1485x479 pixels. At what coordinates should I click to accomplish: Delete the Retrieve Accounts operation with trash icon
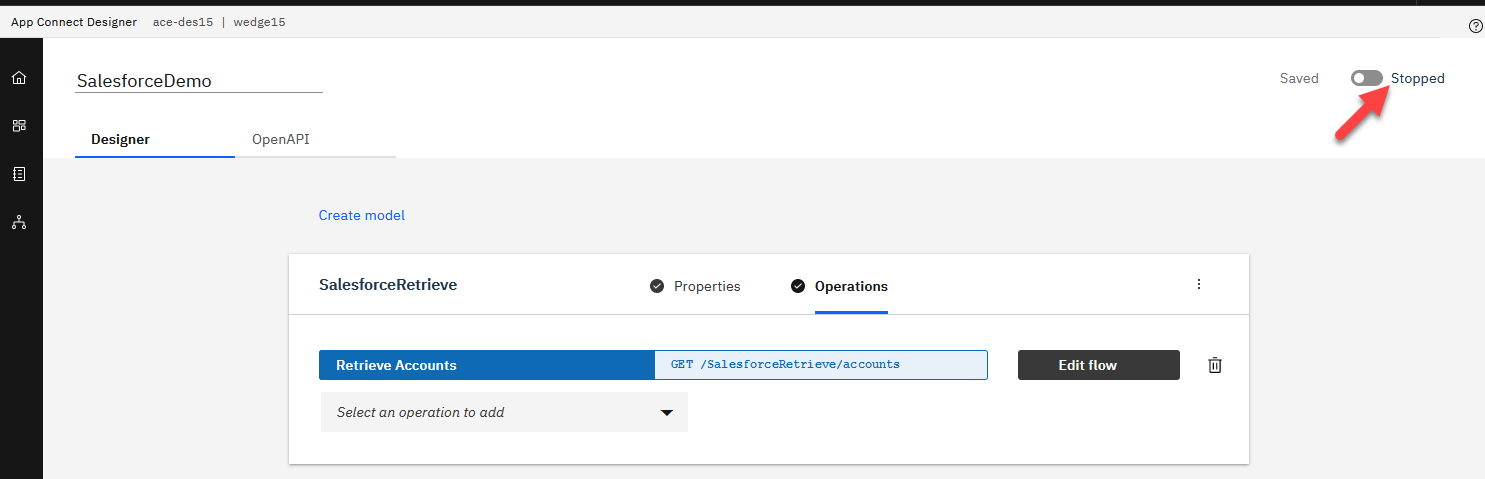pos(1215,365)
